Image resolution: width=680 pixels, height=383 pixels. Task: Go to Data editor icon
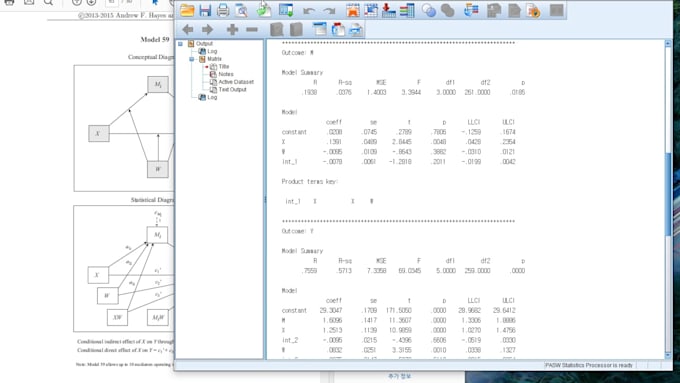tap(353, 10)
